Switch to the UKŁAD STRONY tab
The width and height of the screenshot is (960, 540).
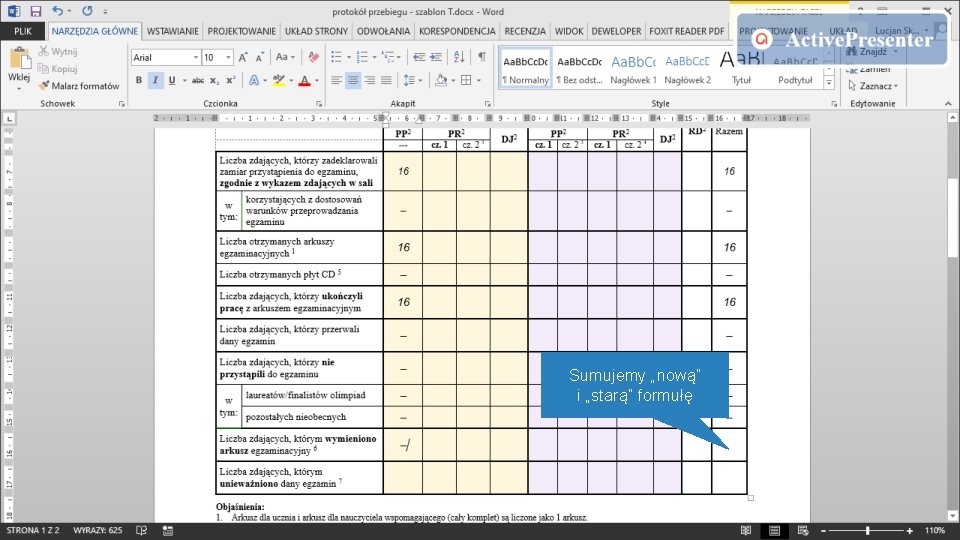pos(317,31)
